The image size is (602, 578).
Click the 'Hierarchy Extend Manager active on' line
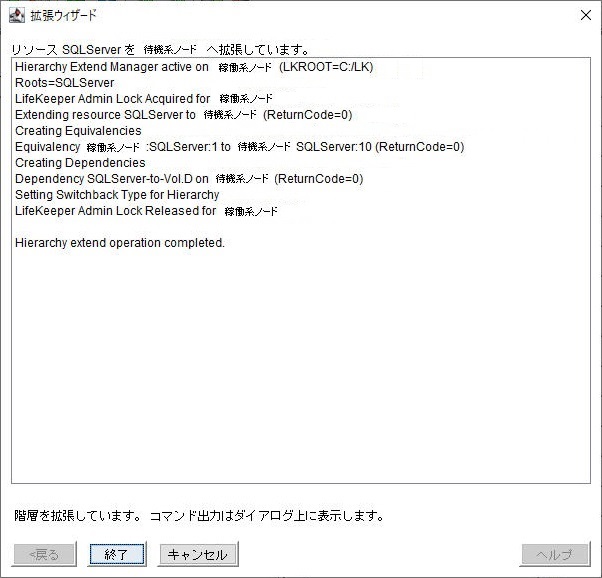coord(194,67)
